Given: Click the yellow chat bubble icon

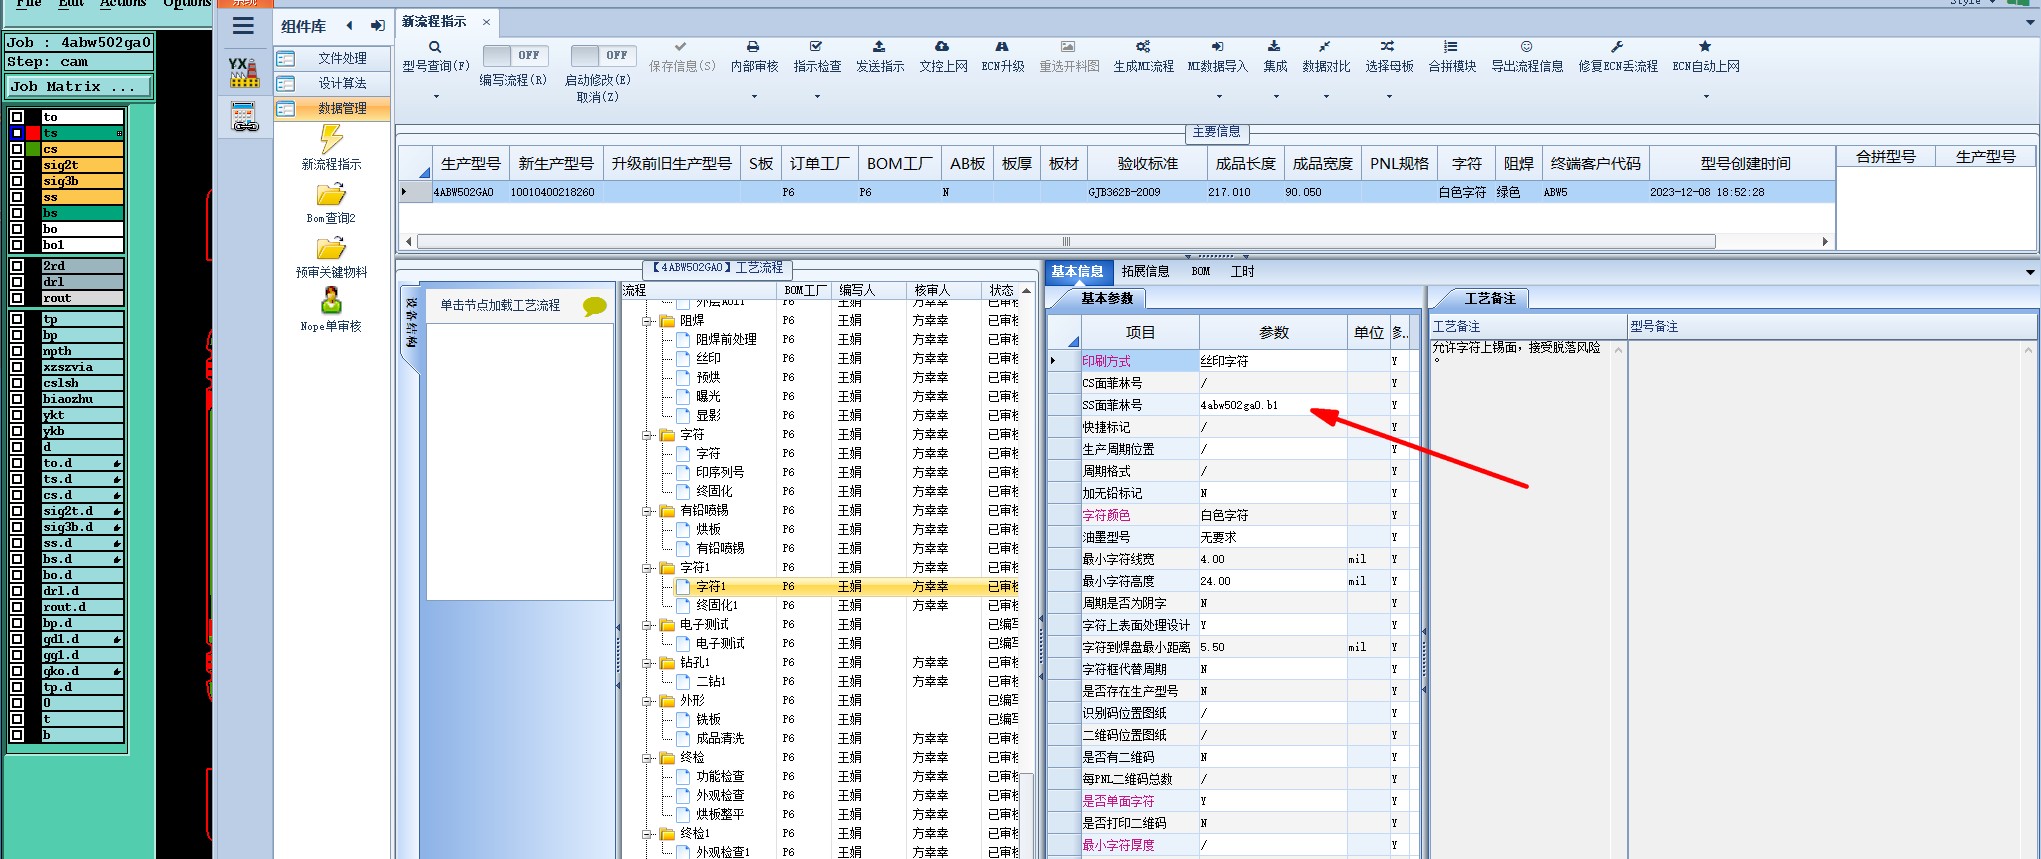Looking at the screenshot, I should click(595, 306).
